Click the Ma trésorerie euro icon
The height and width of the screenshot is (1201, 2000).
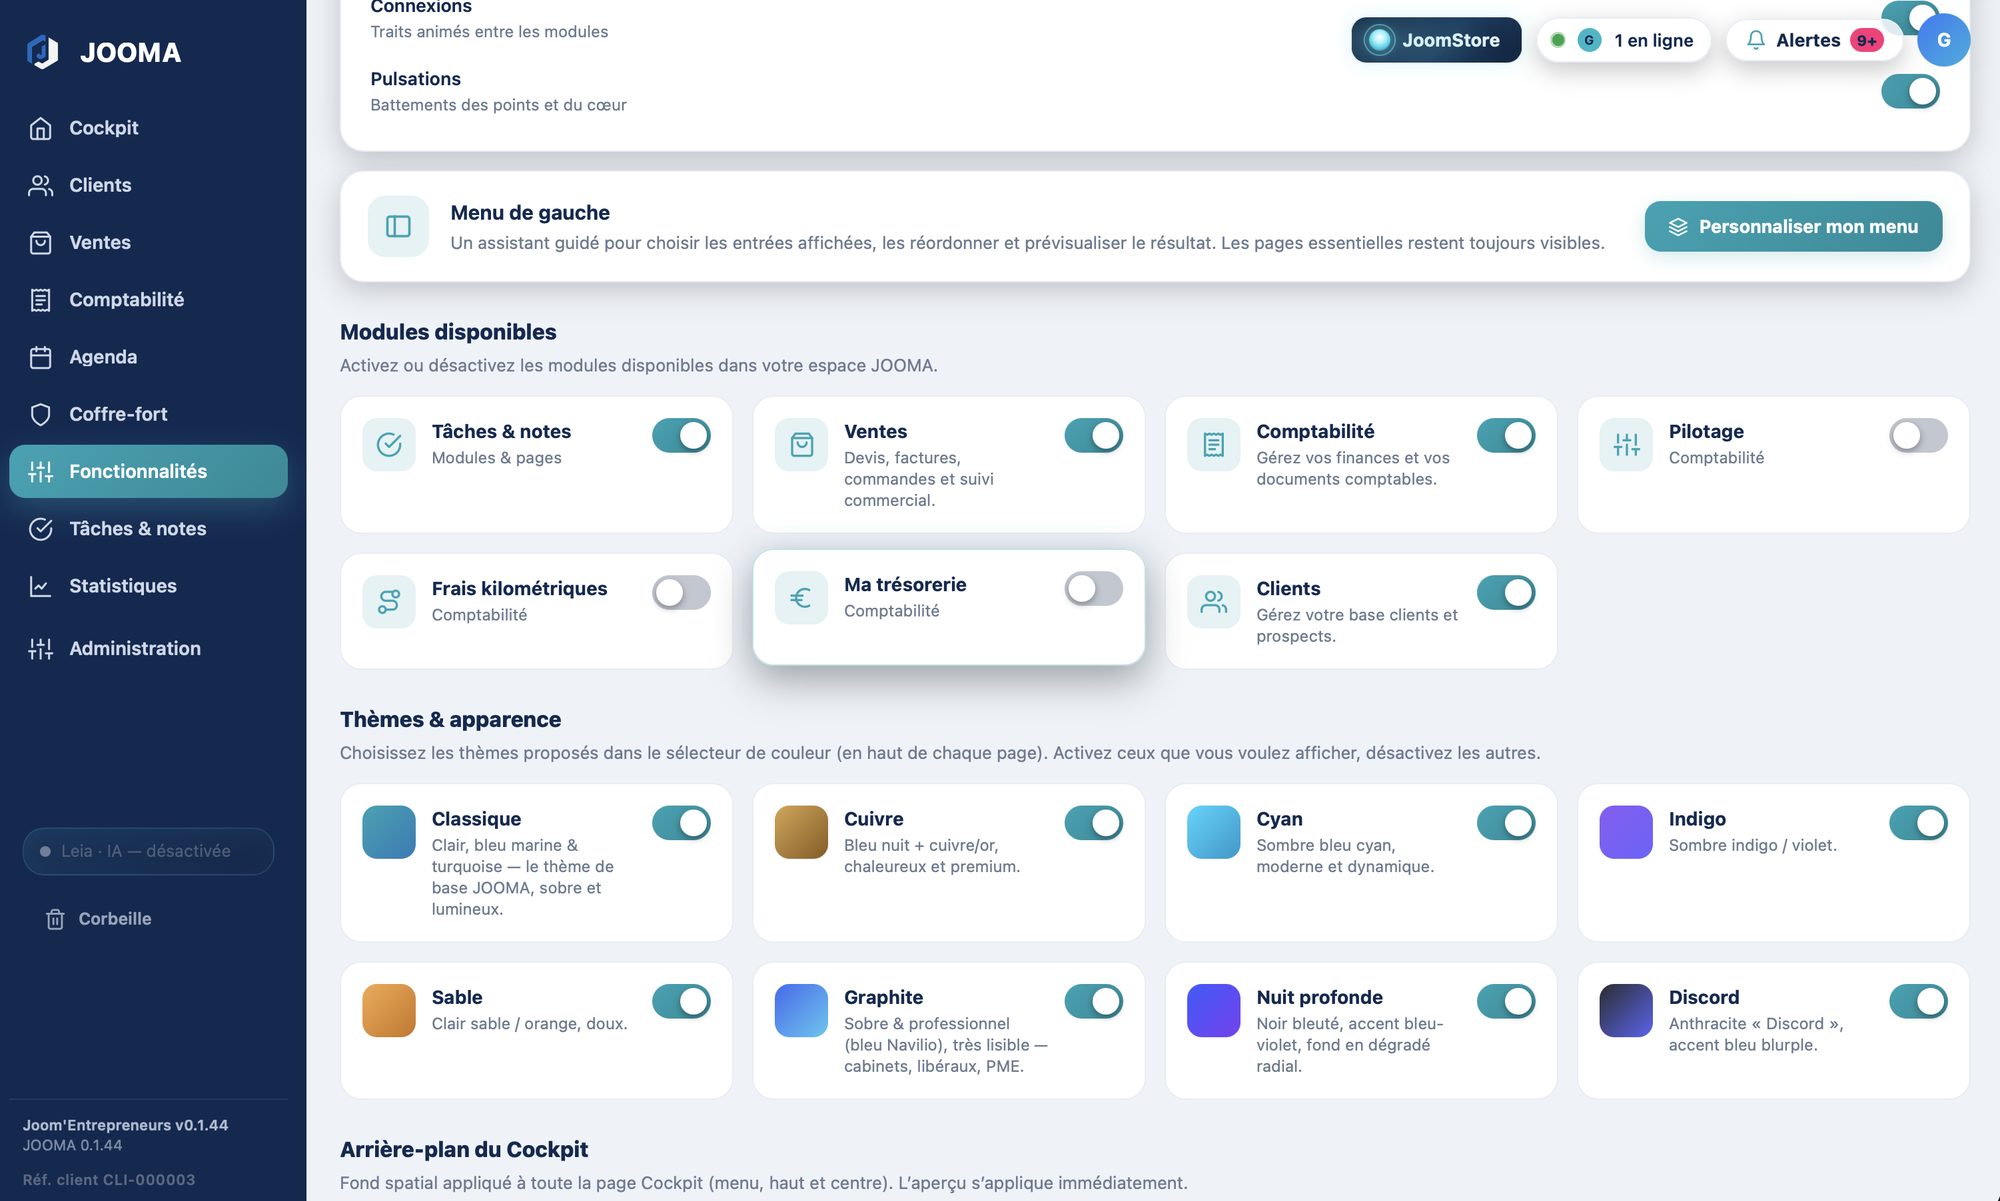coord(801,598)
